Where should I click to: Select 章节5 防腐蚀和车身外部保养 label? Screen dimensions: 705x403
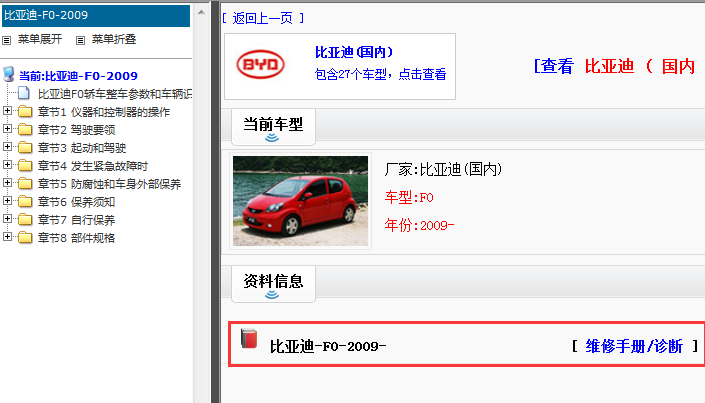[109, 184]
